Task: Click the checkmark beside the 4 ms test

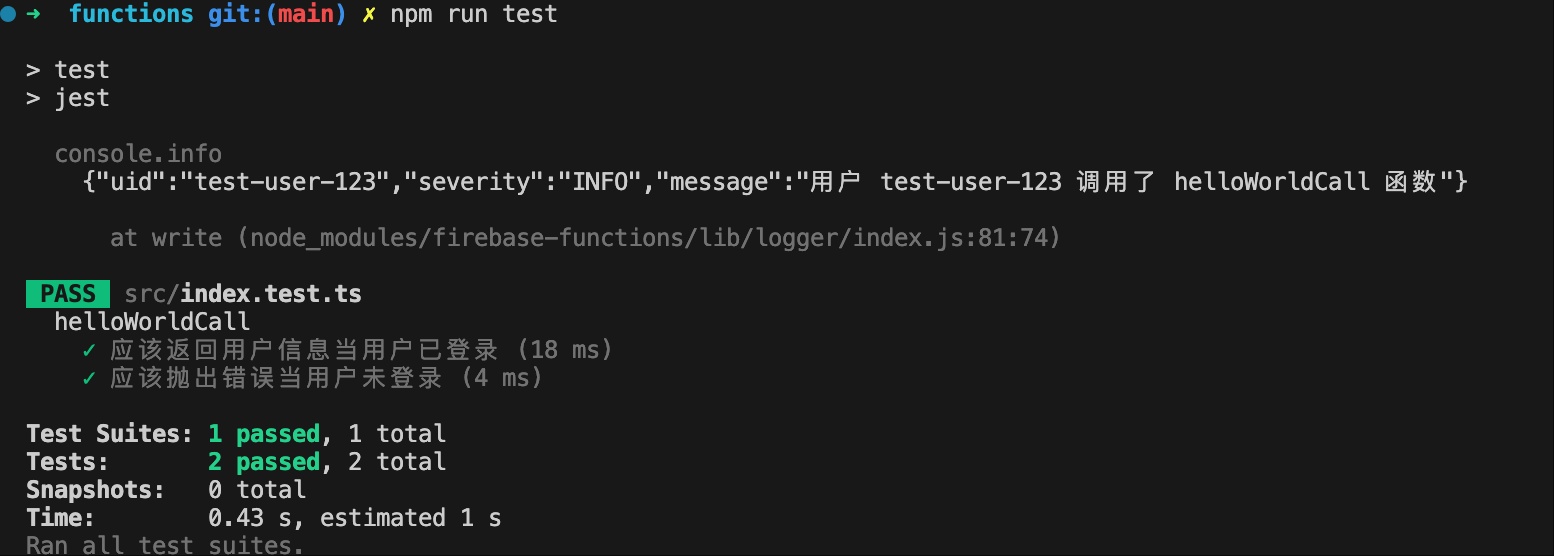Action: click(89, 378)
